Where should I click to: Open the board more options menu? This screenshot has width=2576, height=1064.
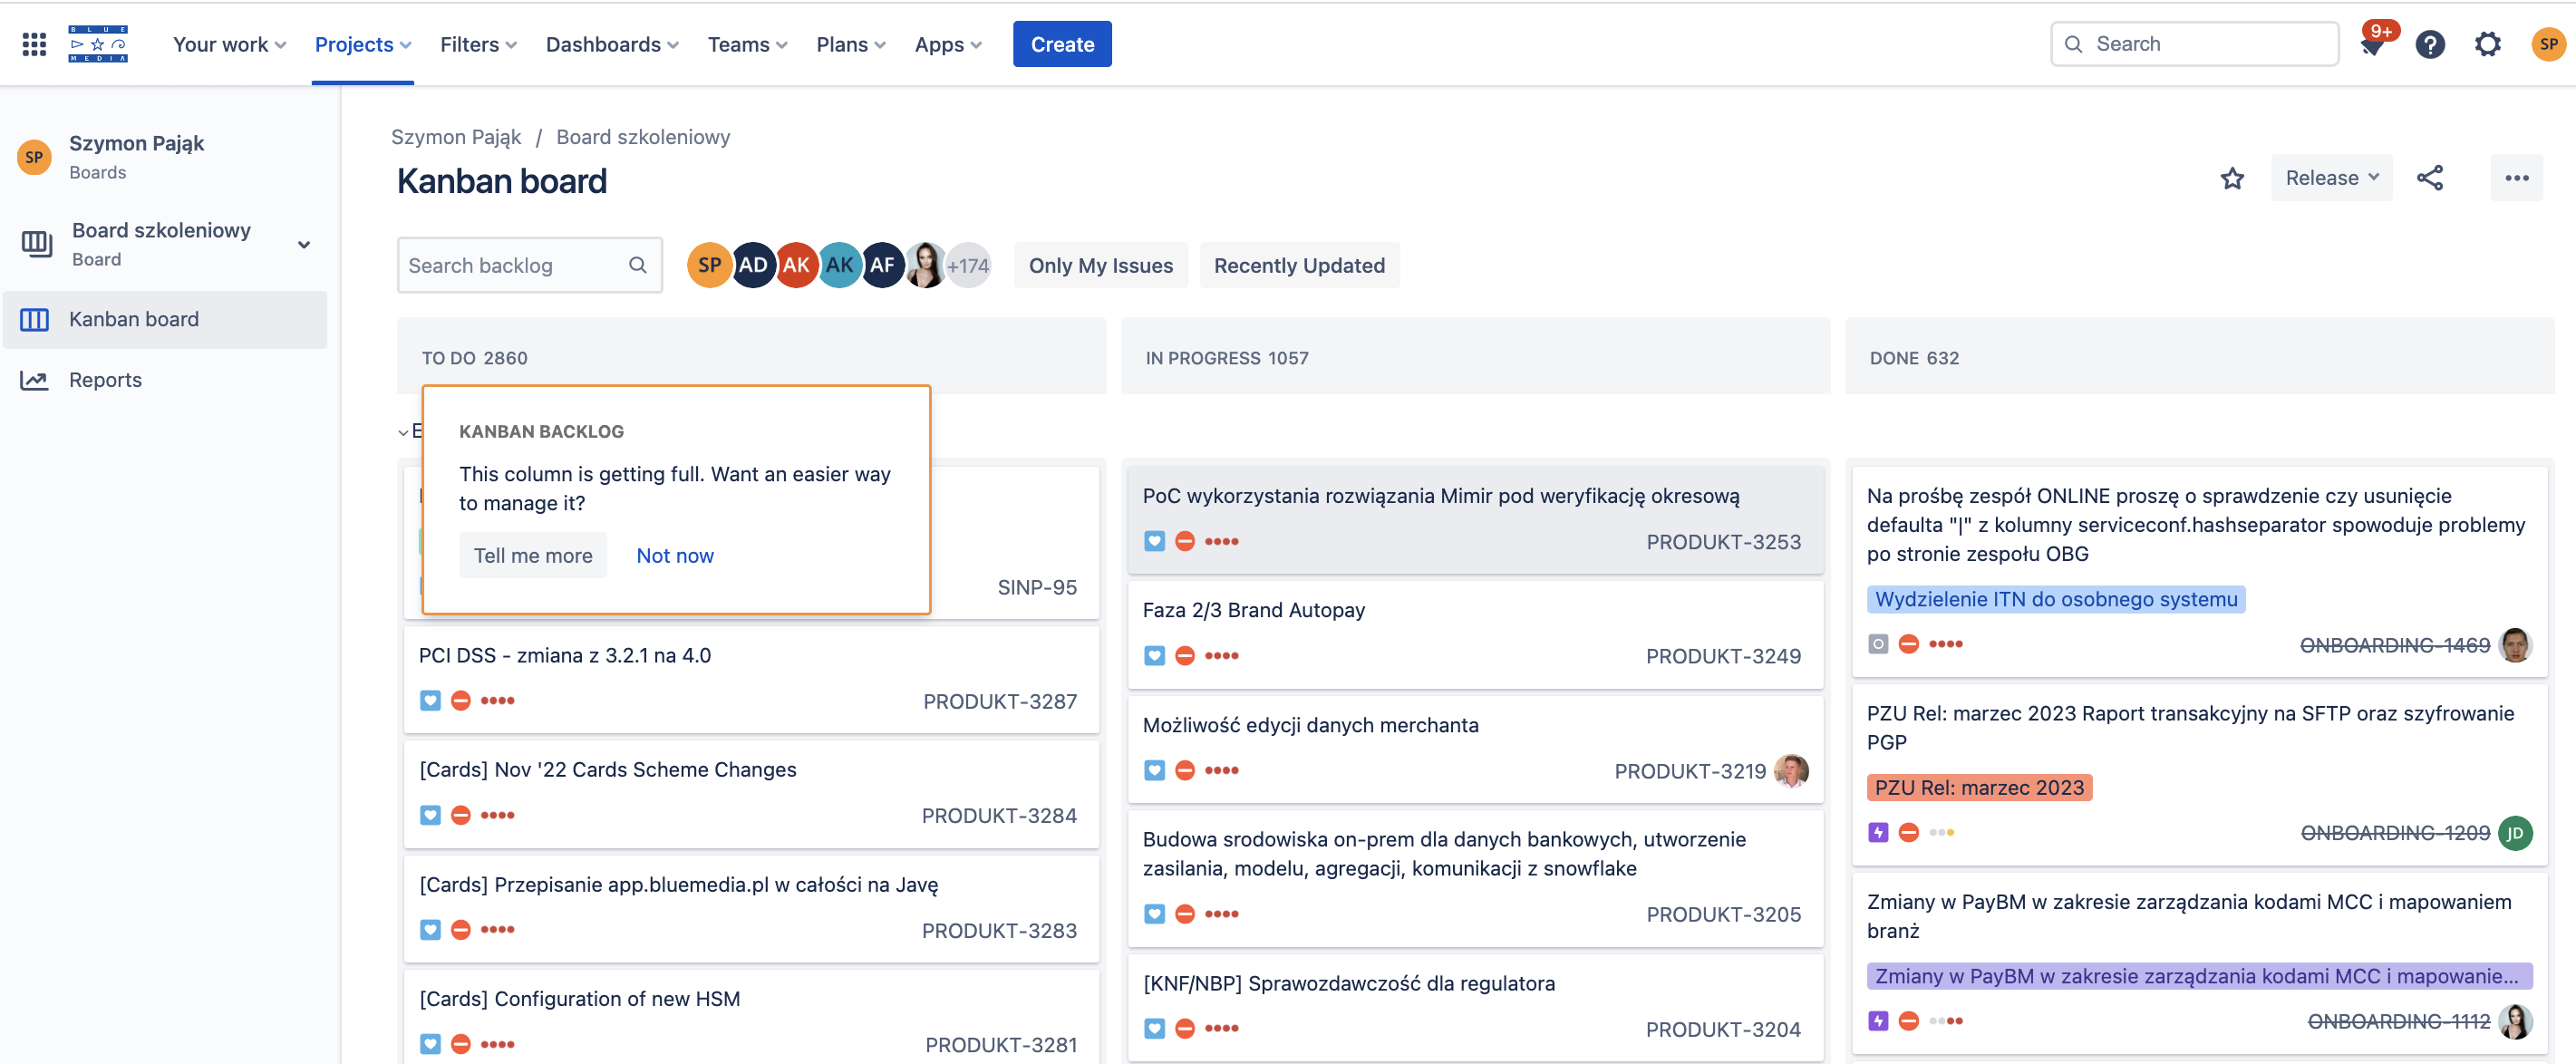click(x=2516, y=178)
